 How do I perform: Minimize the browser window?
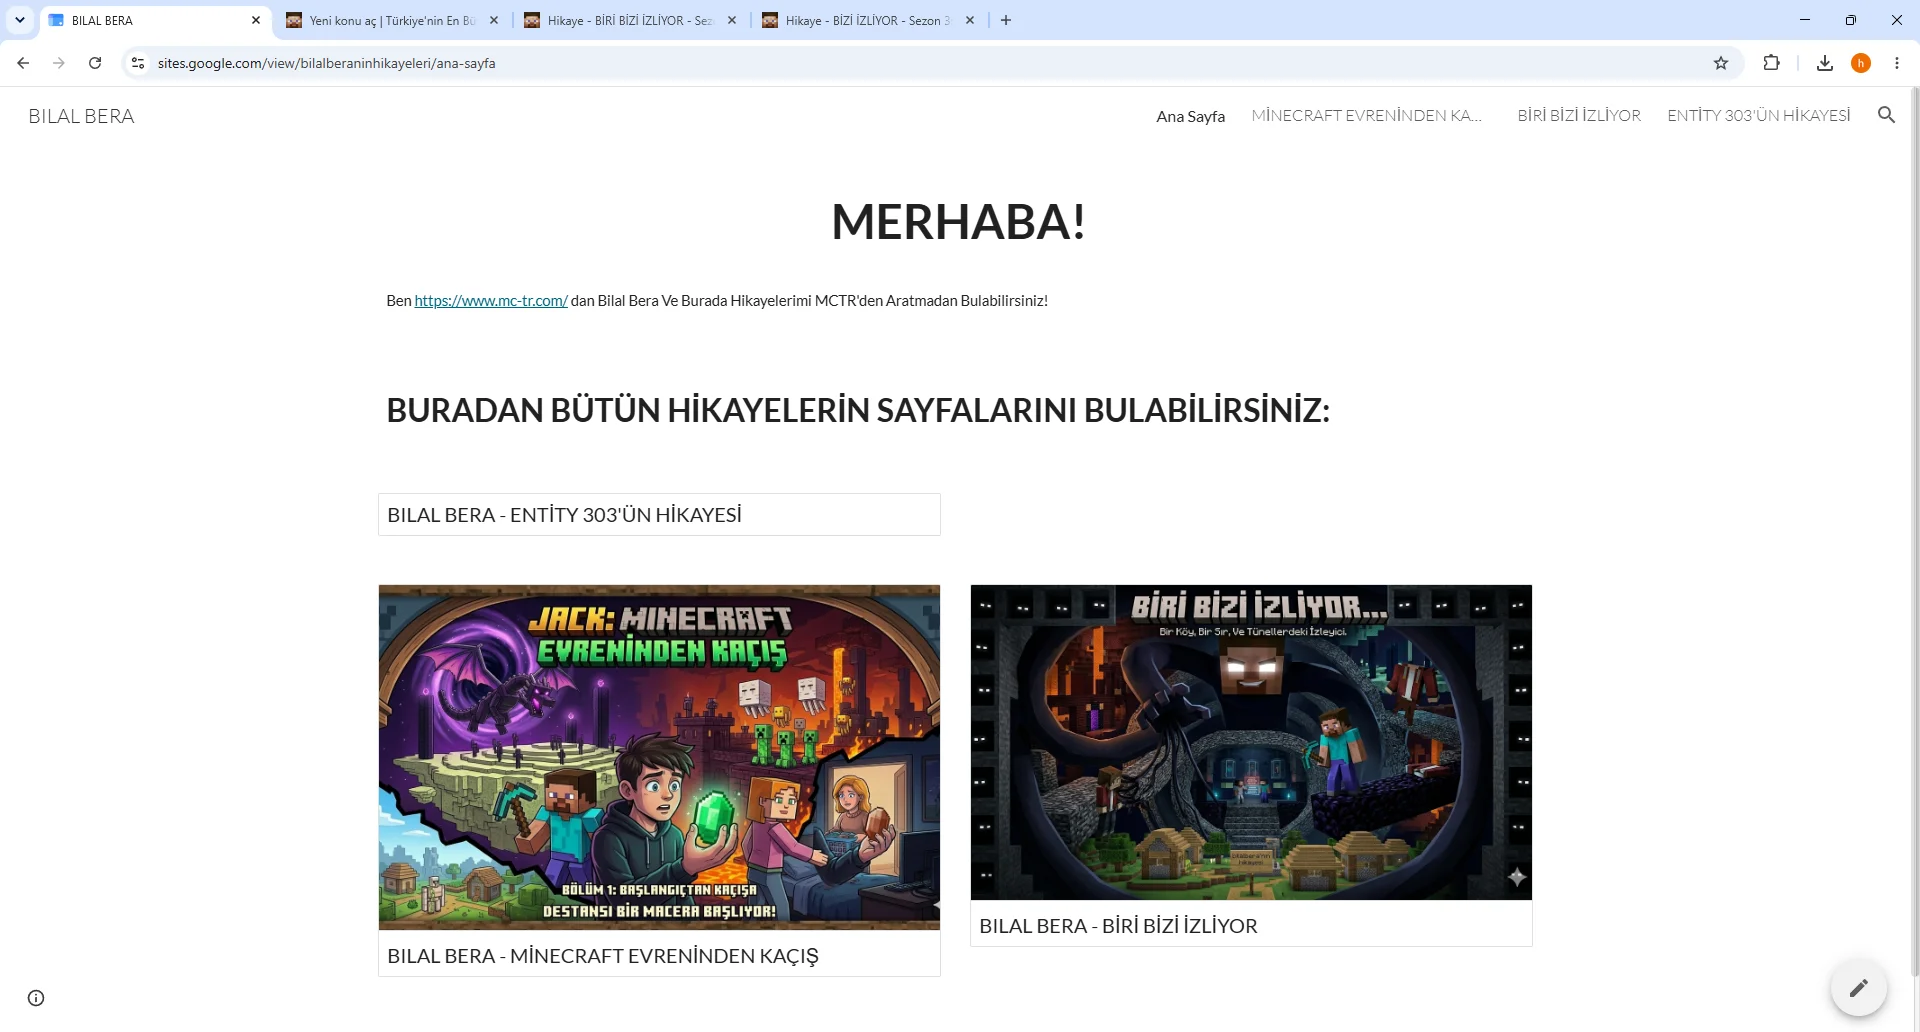pos(1805,20)
